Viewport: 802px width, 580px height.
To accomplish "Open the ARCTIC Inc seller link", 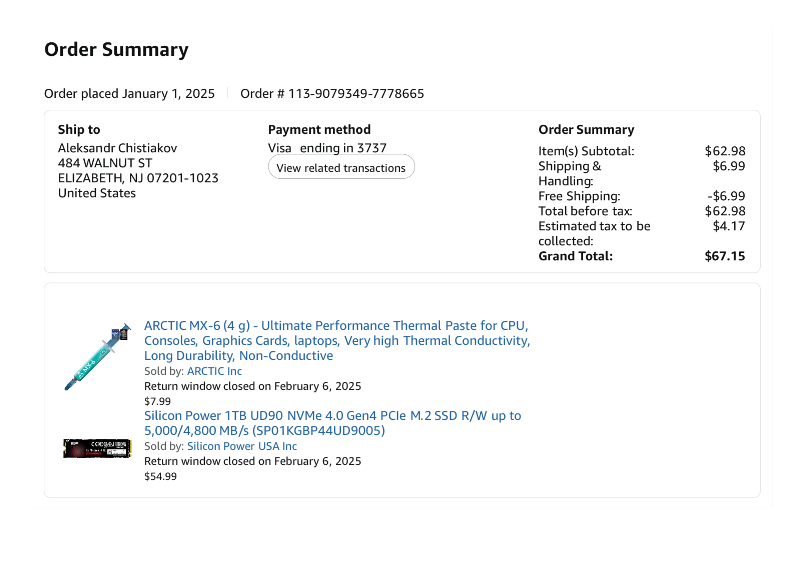I will tap(214, 371).
